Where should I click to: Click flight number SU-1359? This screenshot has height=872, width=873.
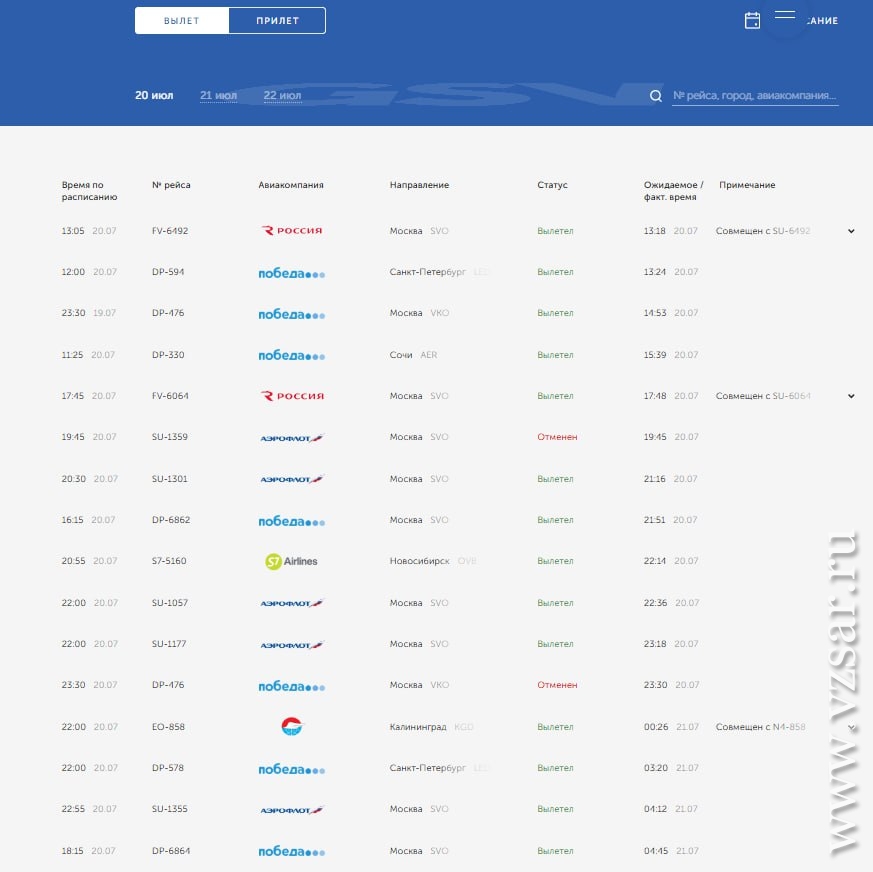pyautogui.click(x=170, y=437)
